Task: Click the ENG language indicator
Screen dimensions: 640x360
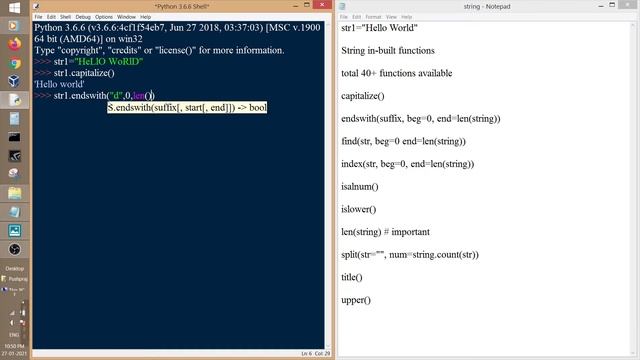Action: point(14,335)
